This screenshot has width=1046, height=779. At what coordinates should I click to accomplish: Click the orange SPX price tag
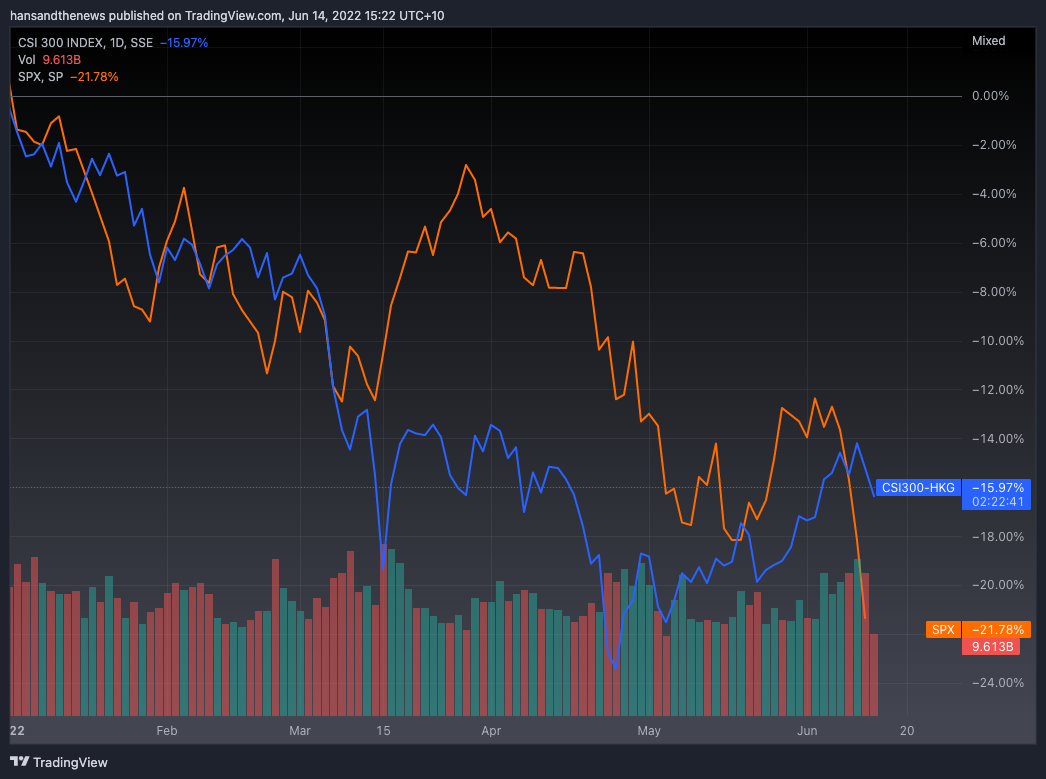click(x=943, y=630)
